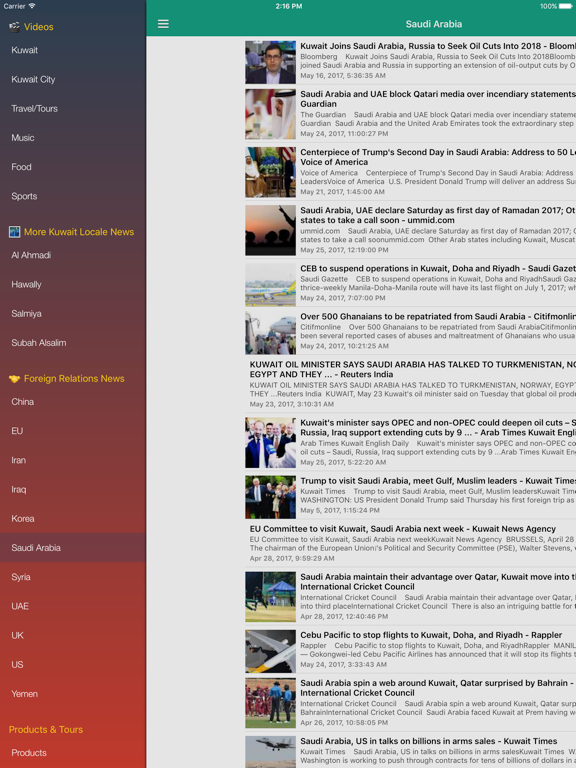
Task: Tap More Kuwait Locale News header
Action: (79, 232)
